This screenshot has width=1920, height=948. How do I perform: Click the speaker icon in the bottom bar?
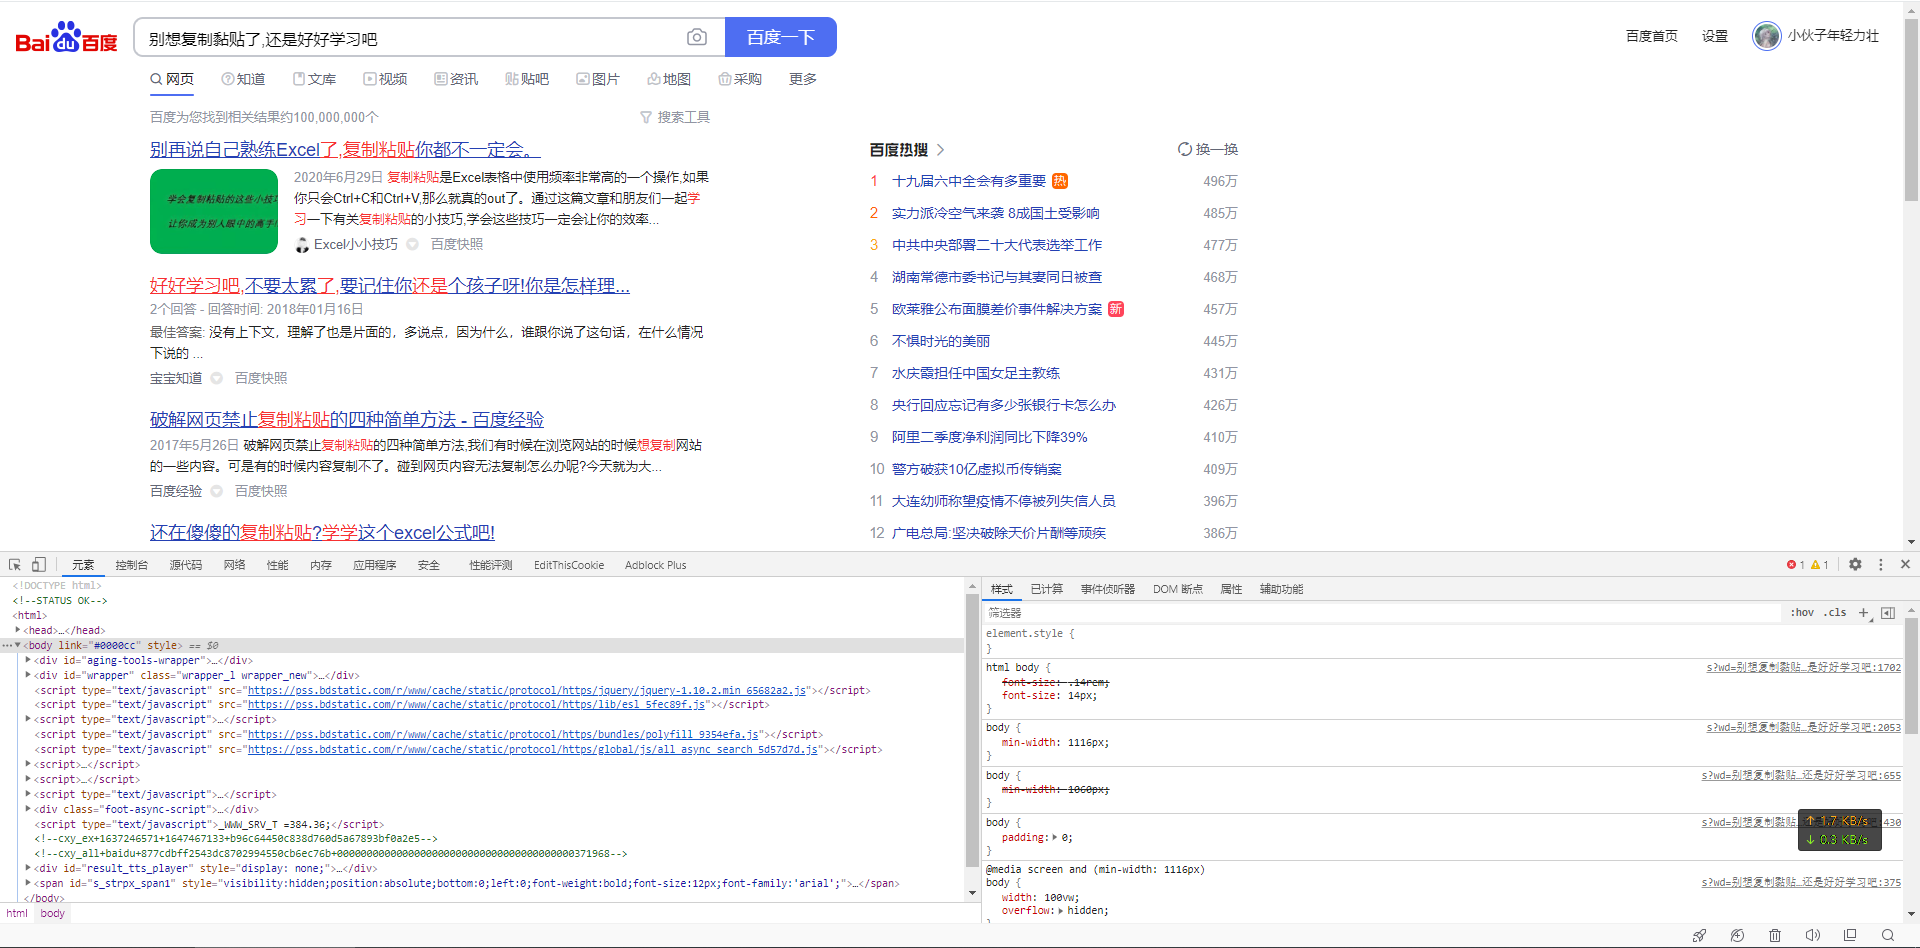pos(1812,936)
